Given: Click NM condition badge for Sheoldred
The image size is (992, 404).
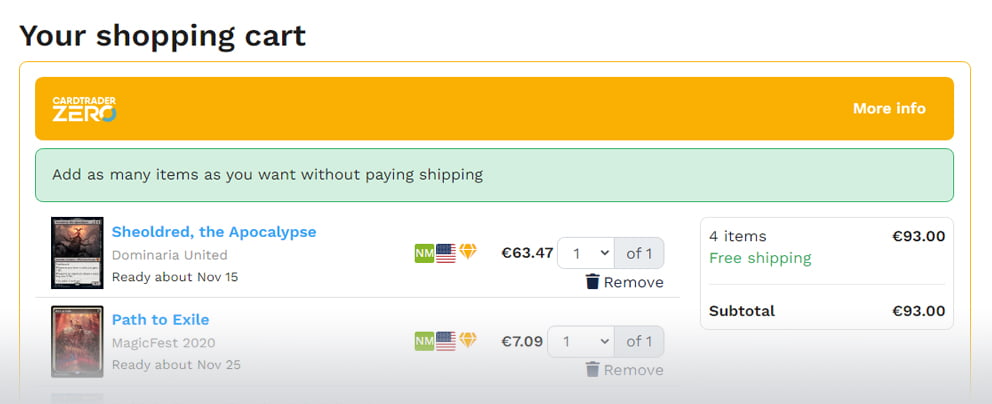Looking at the screenshot, I should (424, 253).
